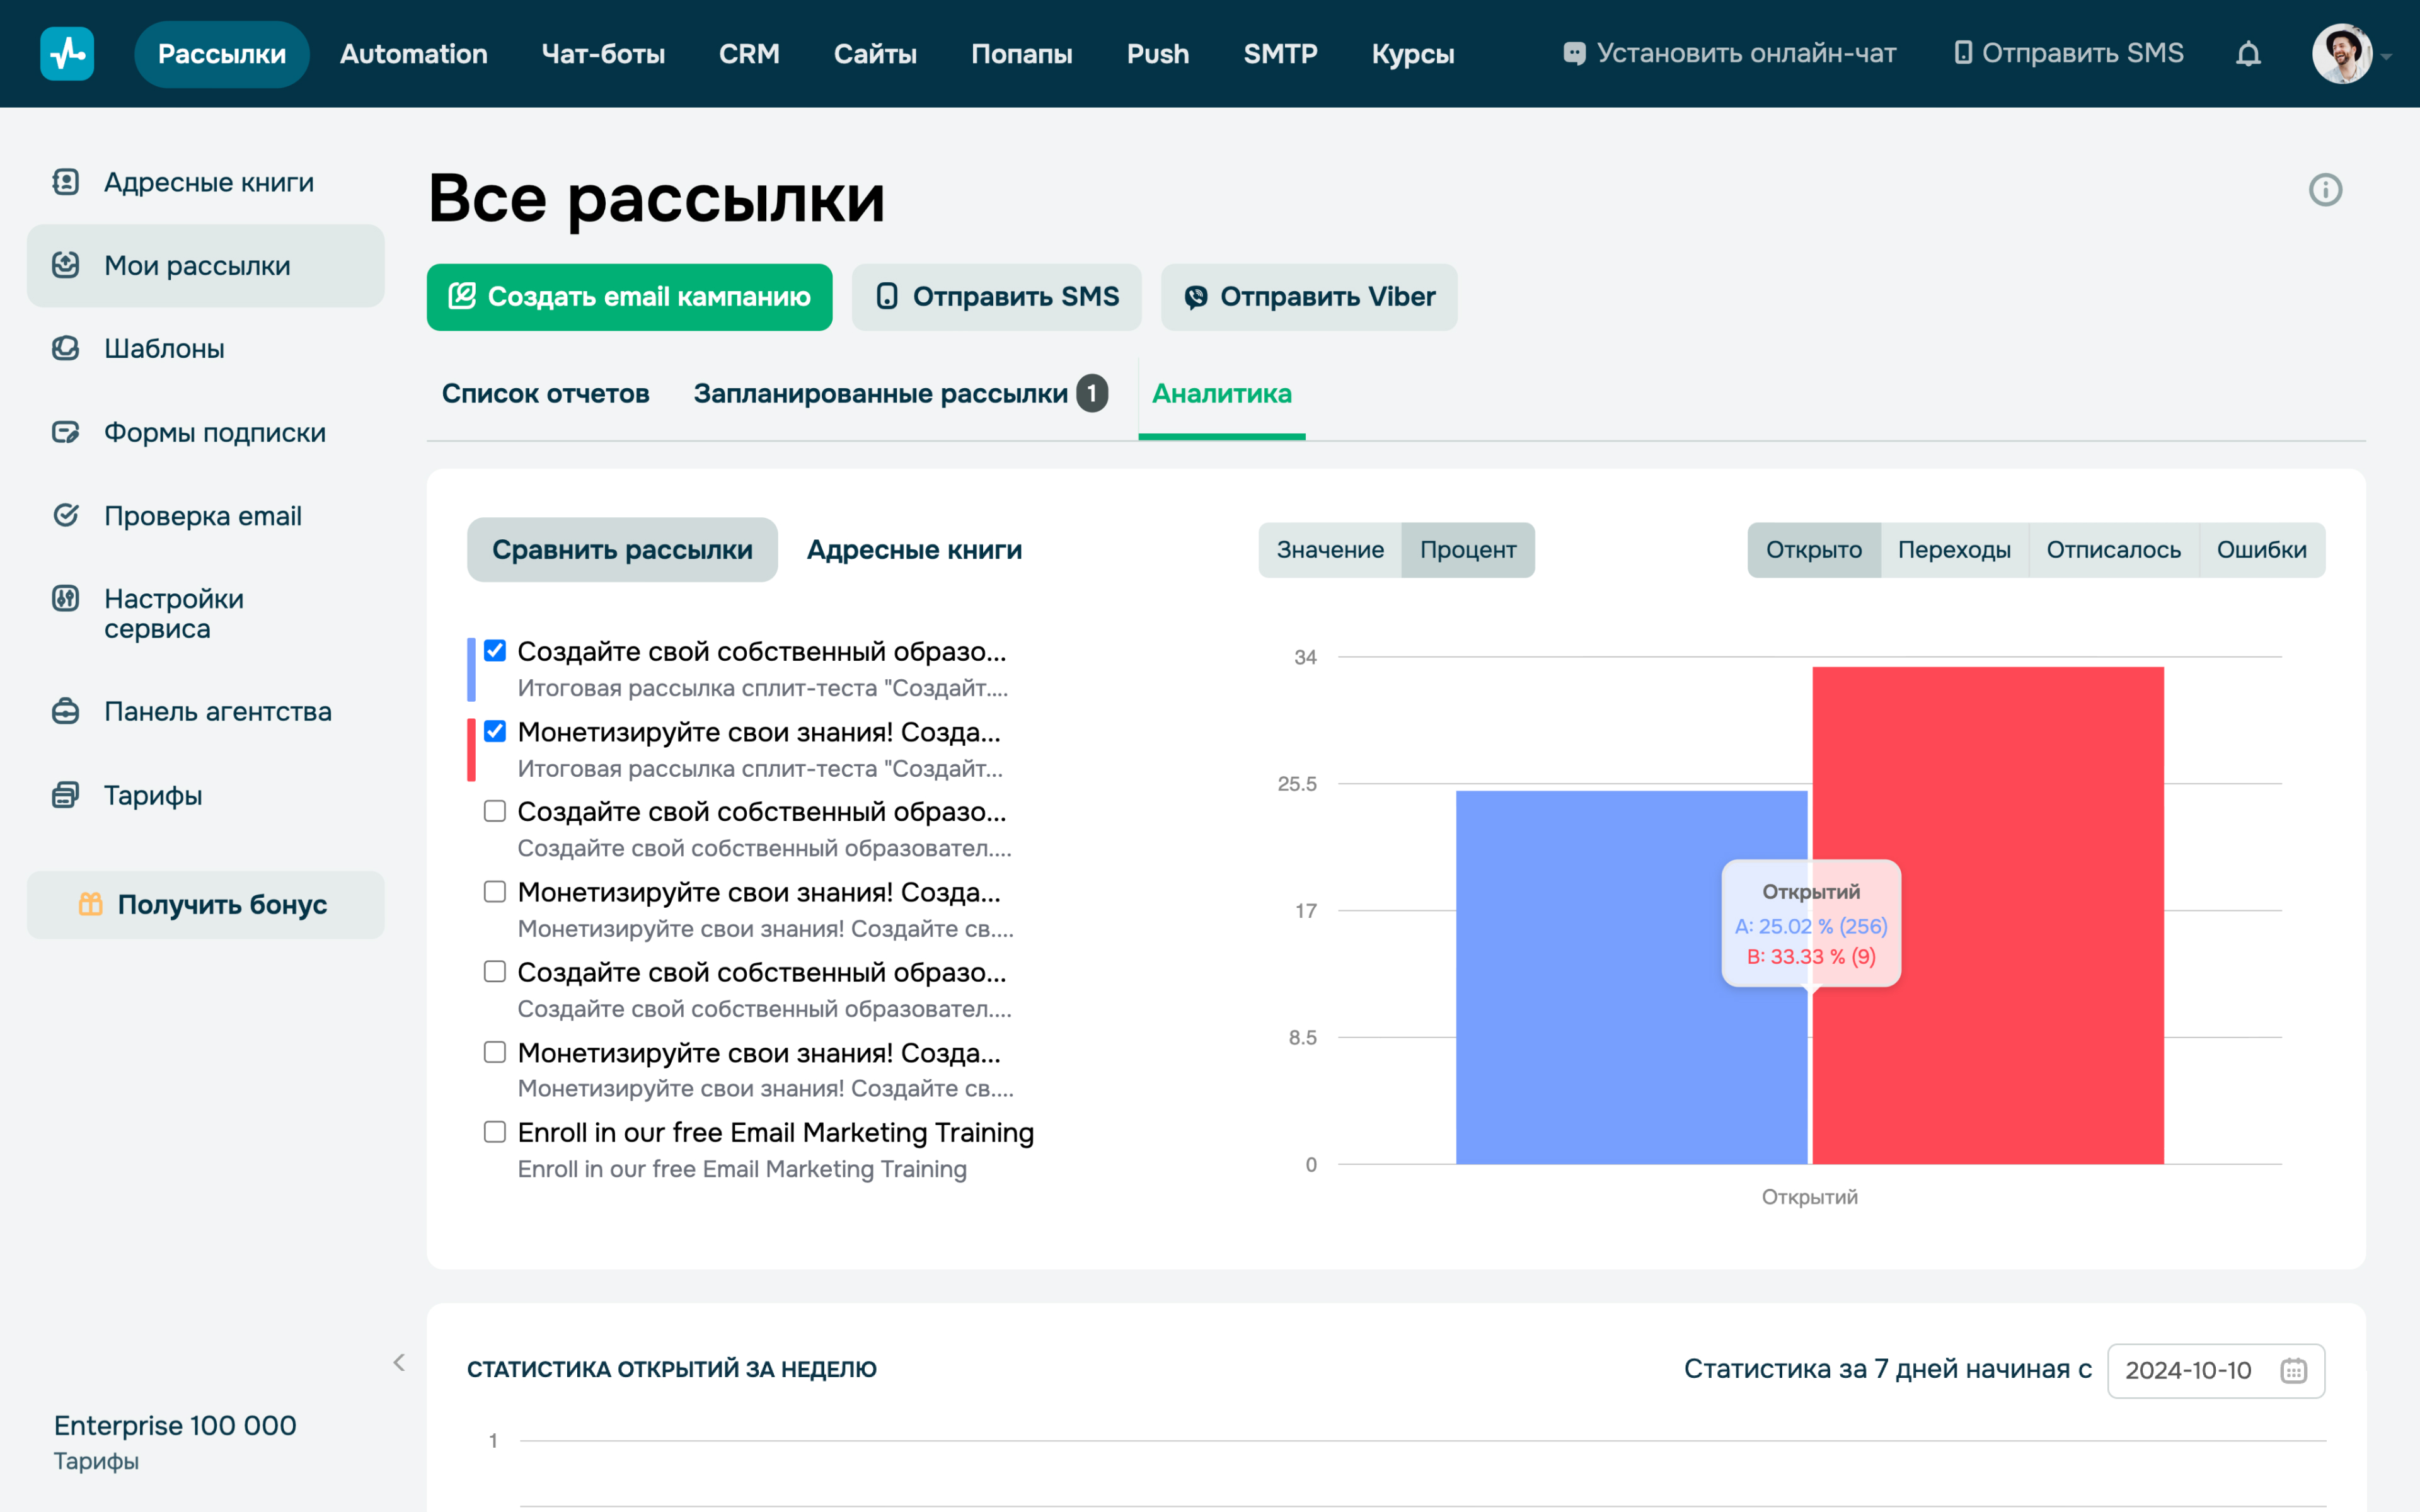This screenshot has width=2420, height=1512.
Task: Check the sixth campaign Монетизируйте свои знания
Action: tap(495, 1052)
